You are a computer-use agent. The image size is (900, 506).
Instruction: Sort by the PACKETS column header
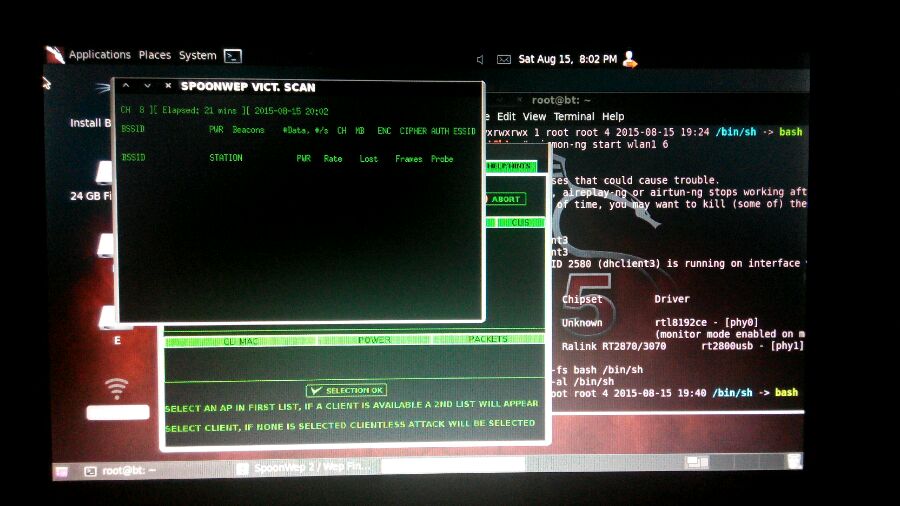point(487,339)
